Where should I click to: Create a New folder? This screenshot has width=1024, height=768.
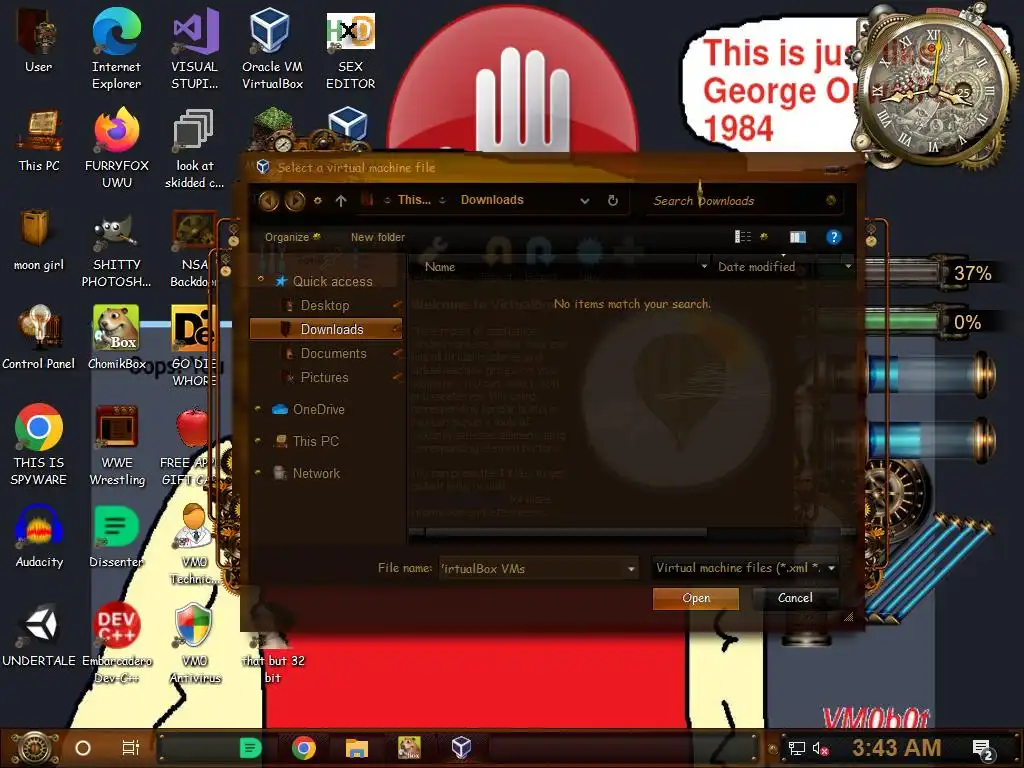tap(377, 237)
